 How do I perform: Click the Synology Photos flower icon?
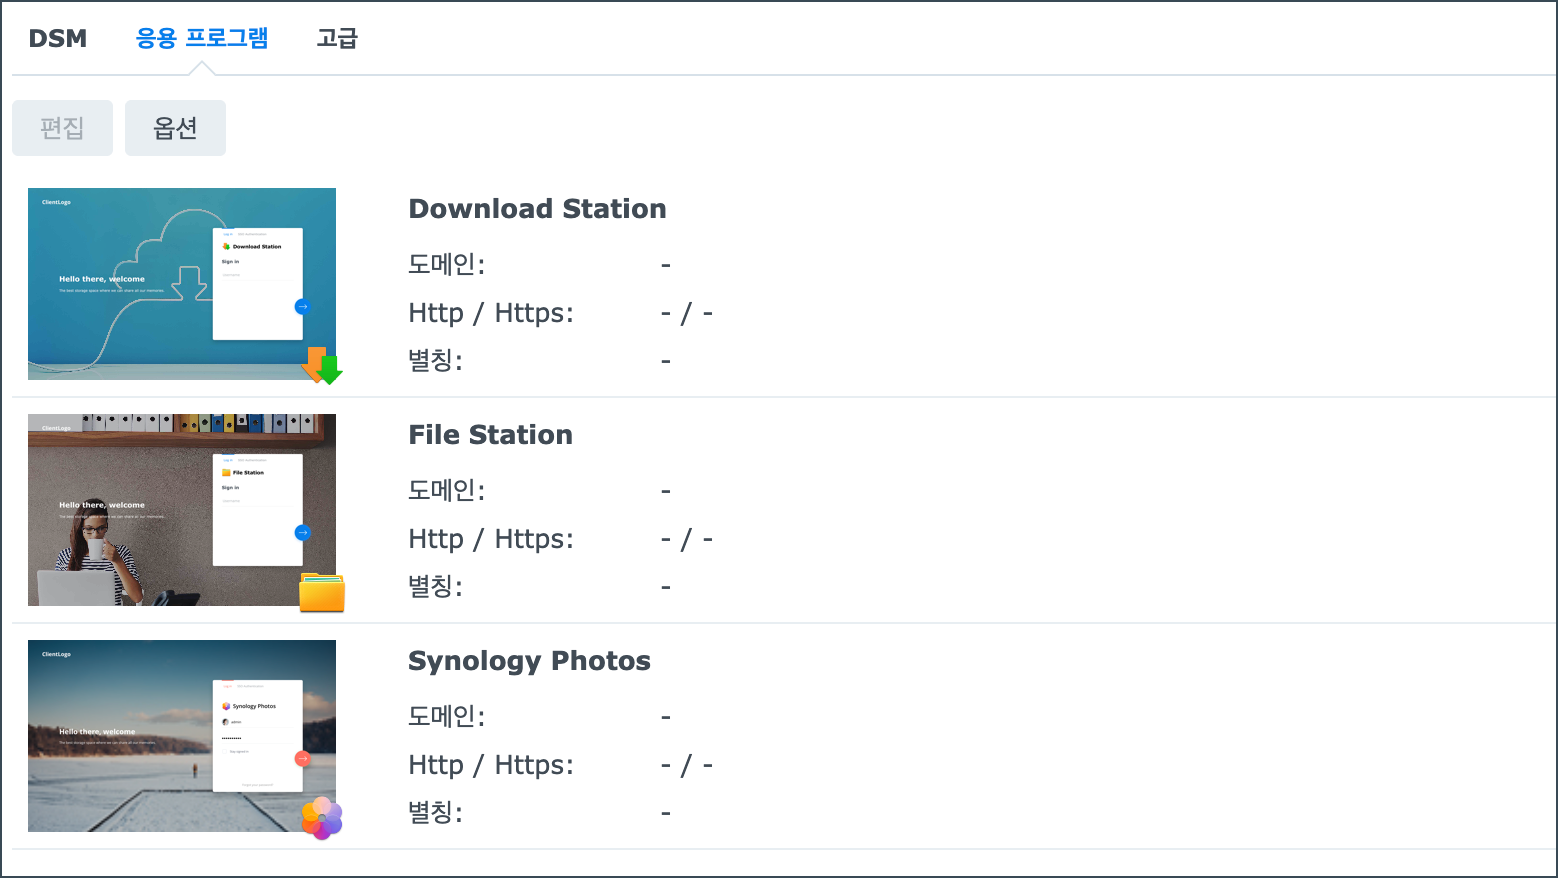pos(322,818)
